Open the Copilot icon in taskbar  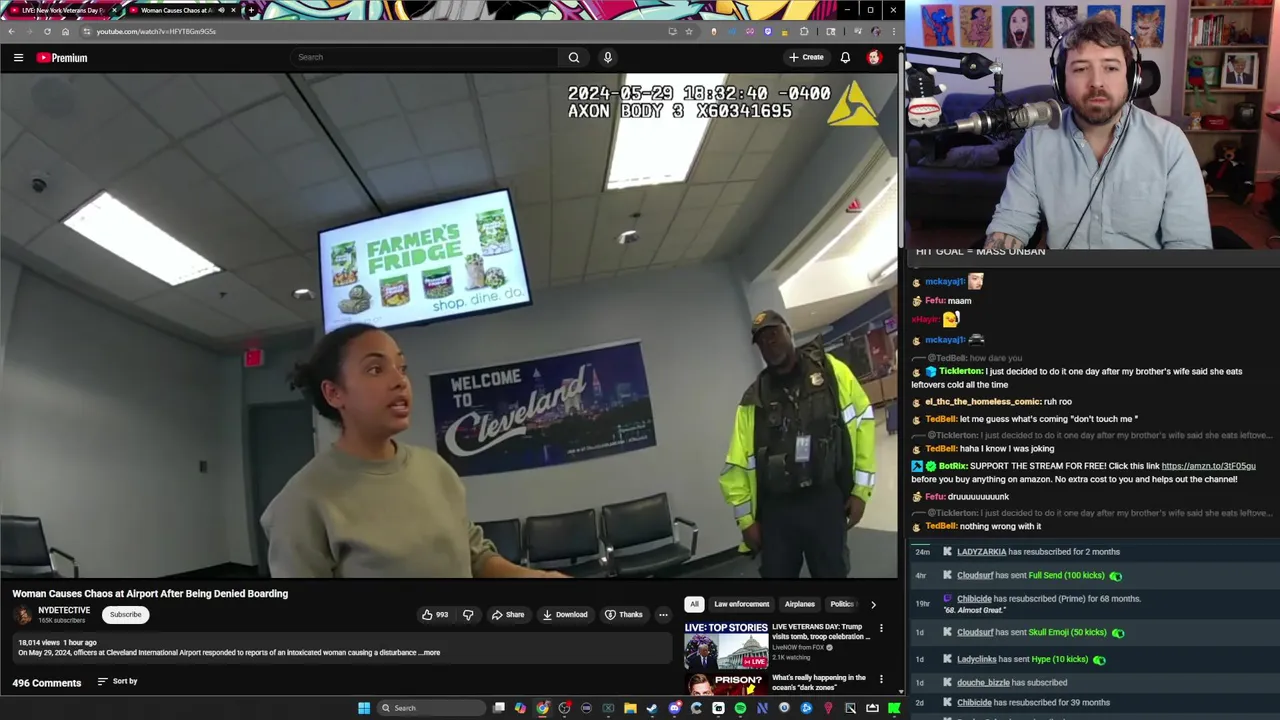tap(520, 708)
